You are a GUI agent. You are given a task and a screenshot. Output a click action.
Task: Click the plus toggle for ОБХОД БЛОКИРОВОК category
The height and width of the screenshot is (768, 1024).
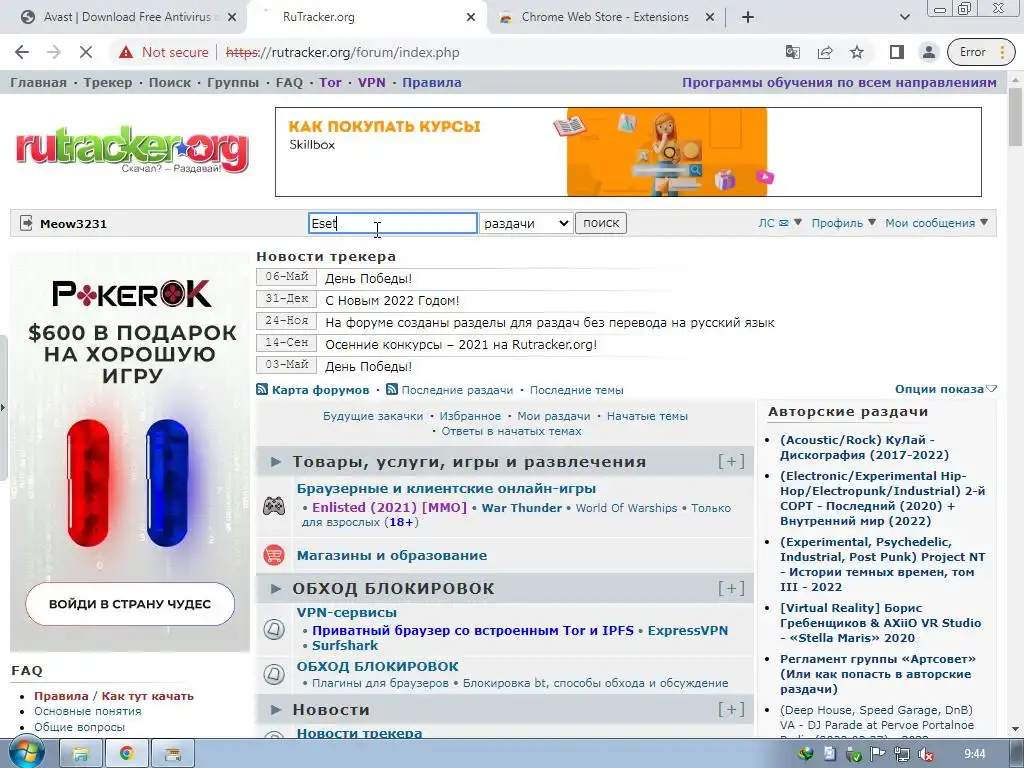tap(731, 588)
